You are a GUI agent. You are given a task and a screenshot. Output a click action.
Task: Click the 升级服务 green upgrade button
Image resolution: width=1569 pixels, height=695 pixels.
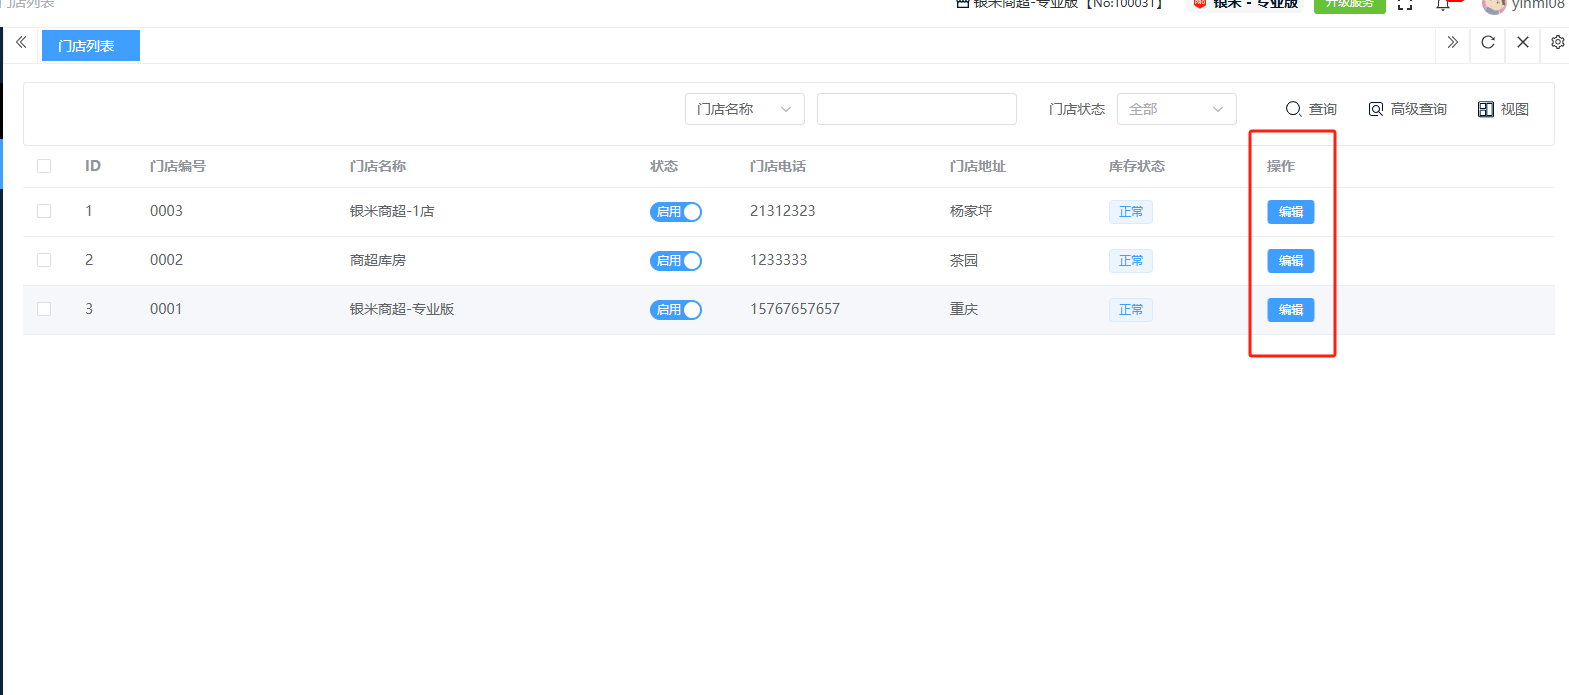pyautogui.click(x=1349, y=5)
